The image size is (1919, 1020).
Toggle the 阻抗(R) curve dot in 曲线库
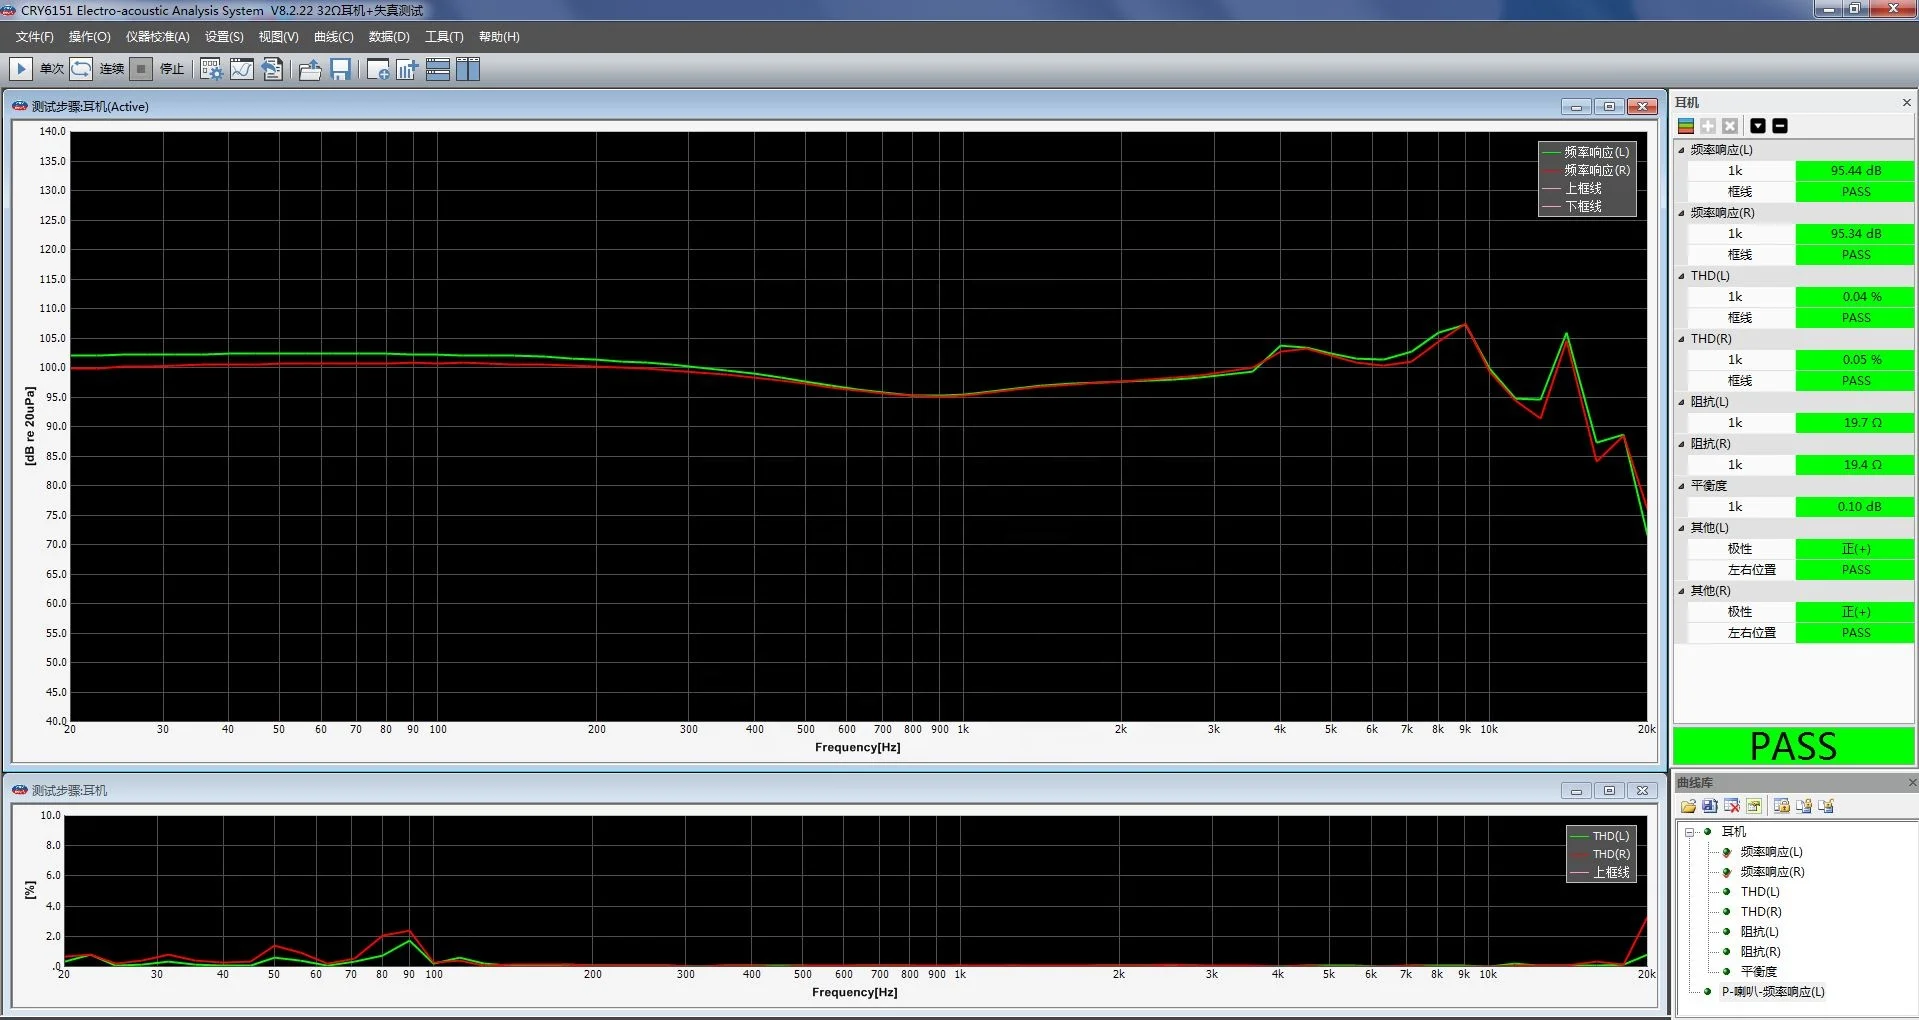point(1727,952)
